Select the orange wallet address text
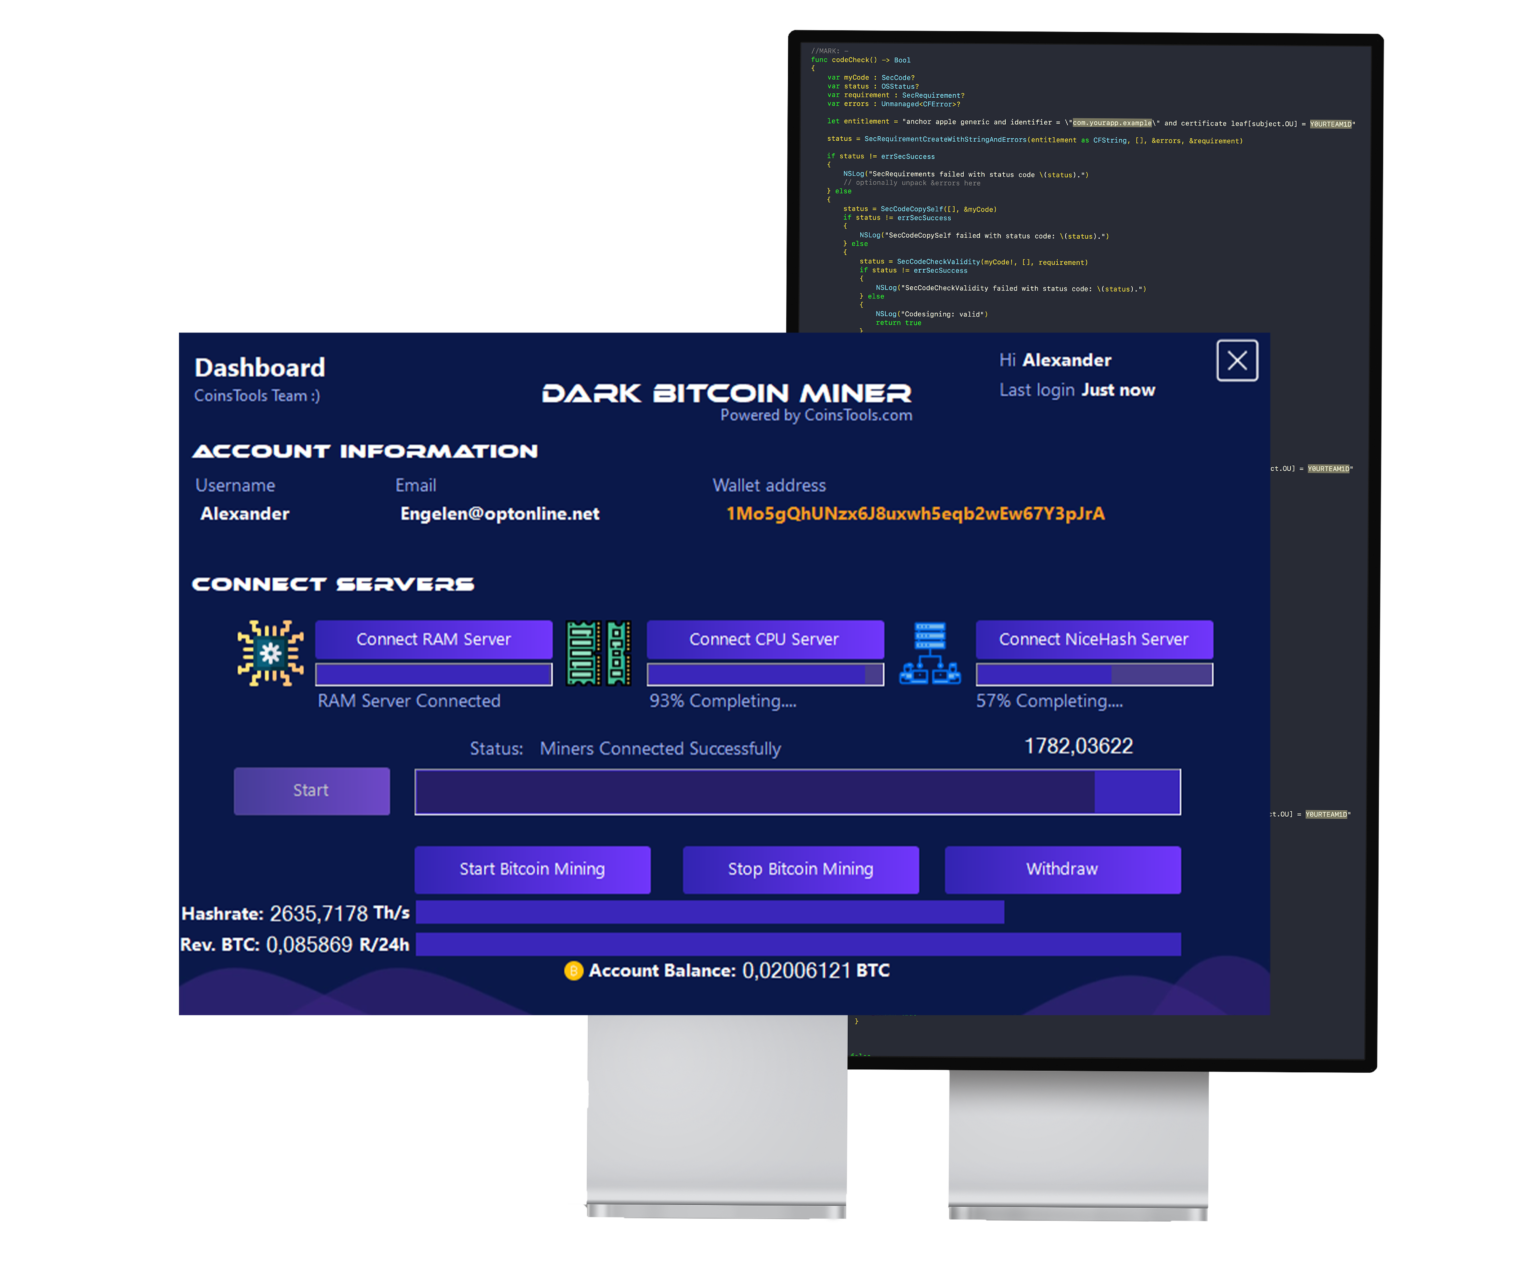Viewport: 1536px width, 1280px height. (x=915, y=514)
